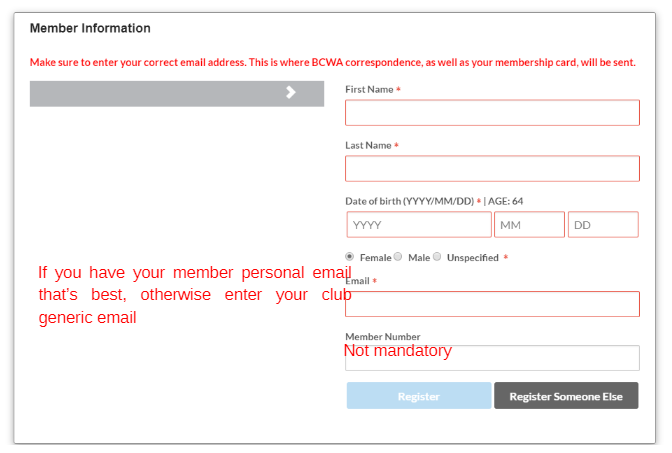Click the DD birth day field
The image size is (672, 453).
point(603,225)
